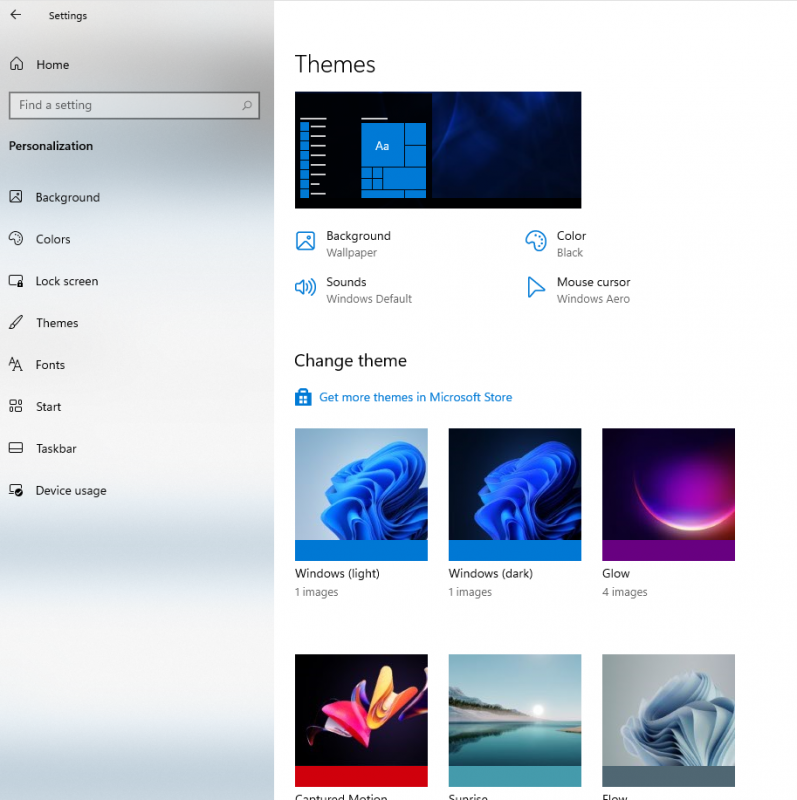Click the search magnifier icon
The height and width of the screenshot is (800, 797).
pos(247,105)
